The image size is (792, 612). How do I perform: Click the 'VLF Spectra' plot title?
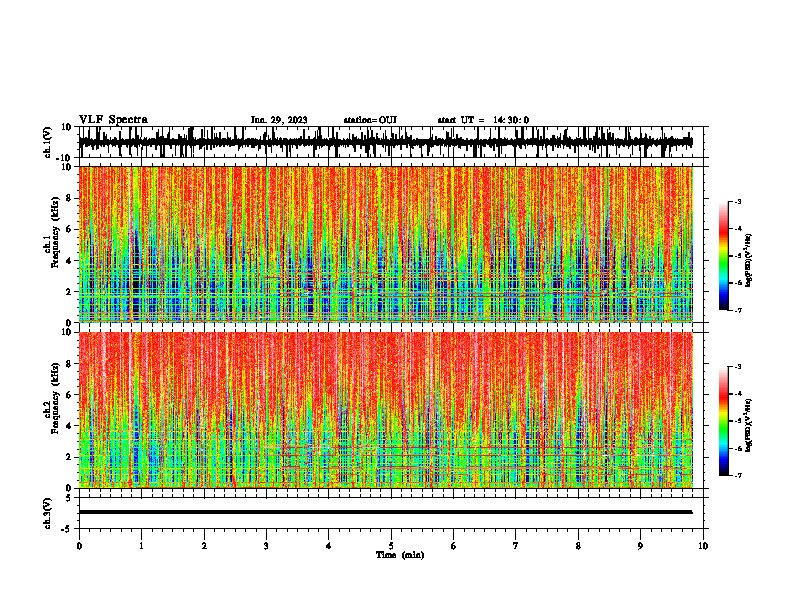113,120
